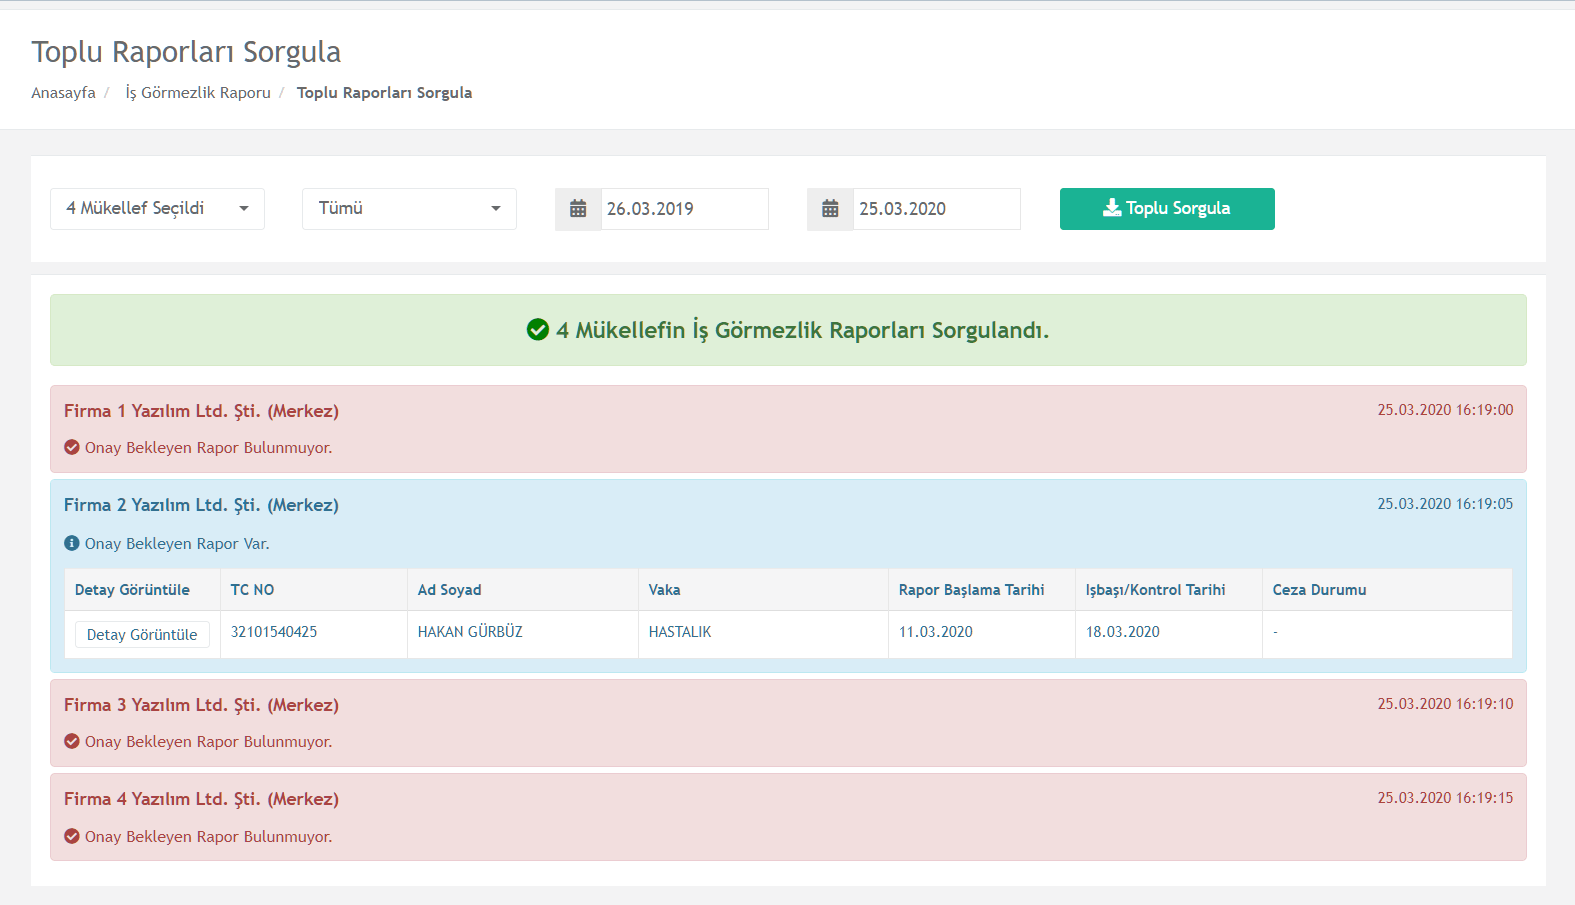Click the Firma 3 status check icon
Screen dimensions: 1575x905
pyautogui.click(x=72, y=741)
